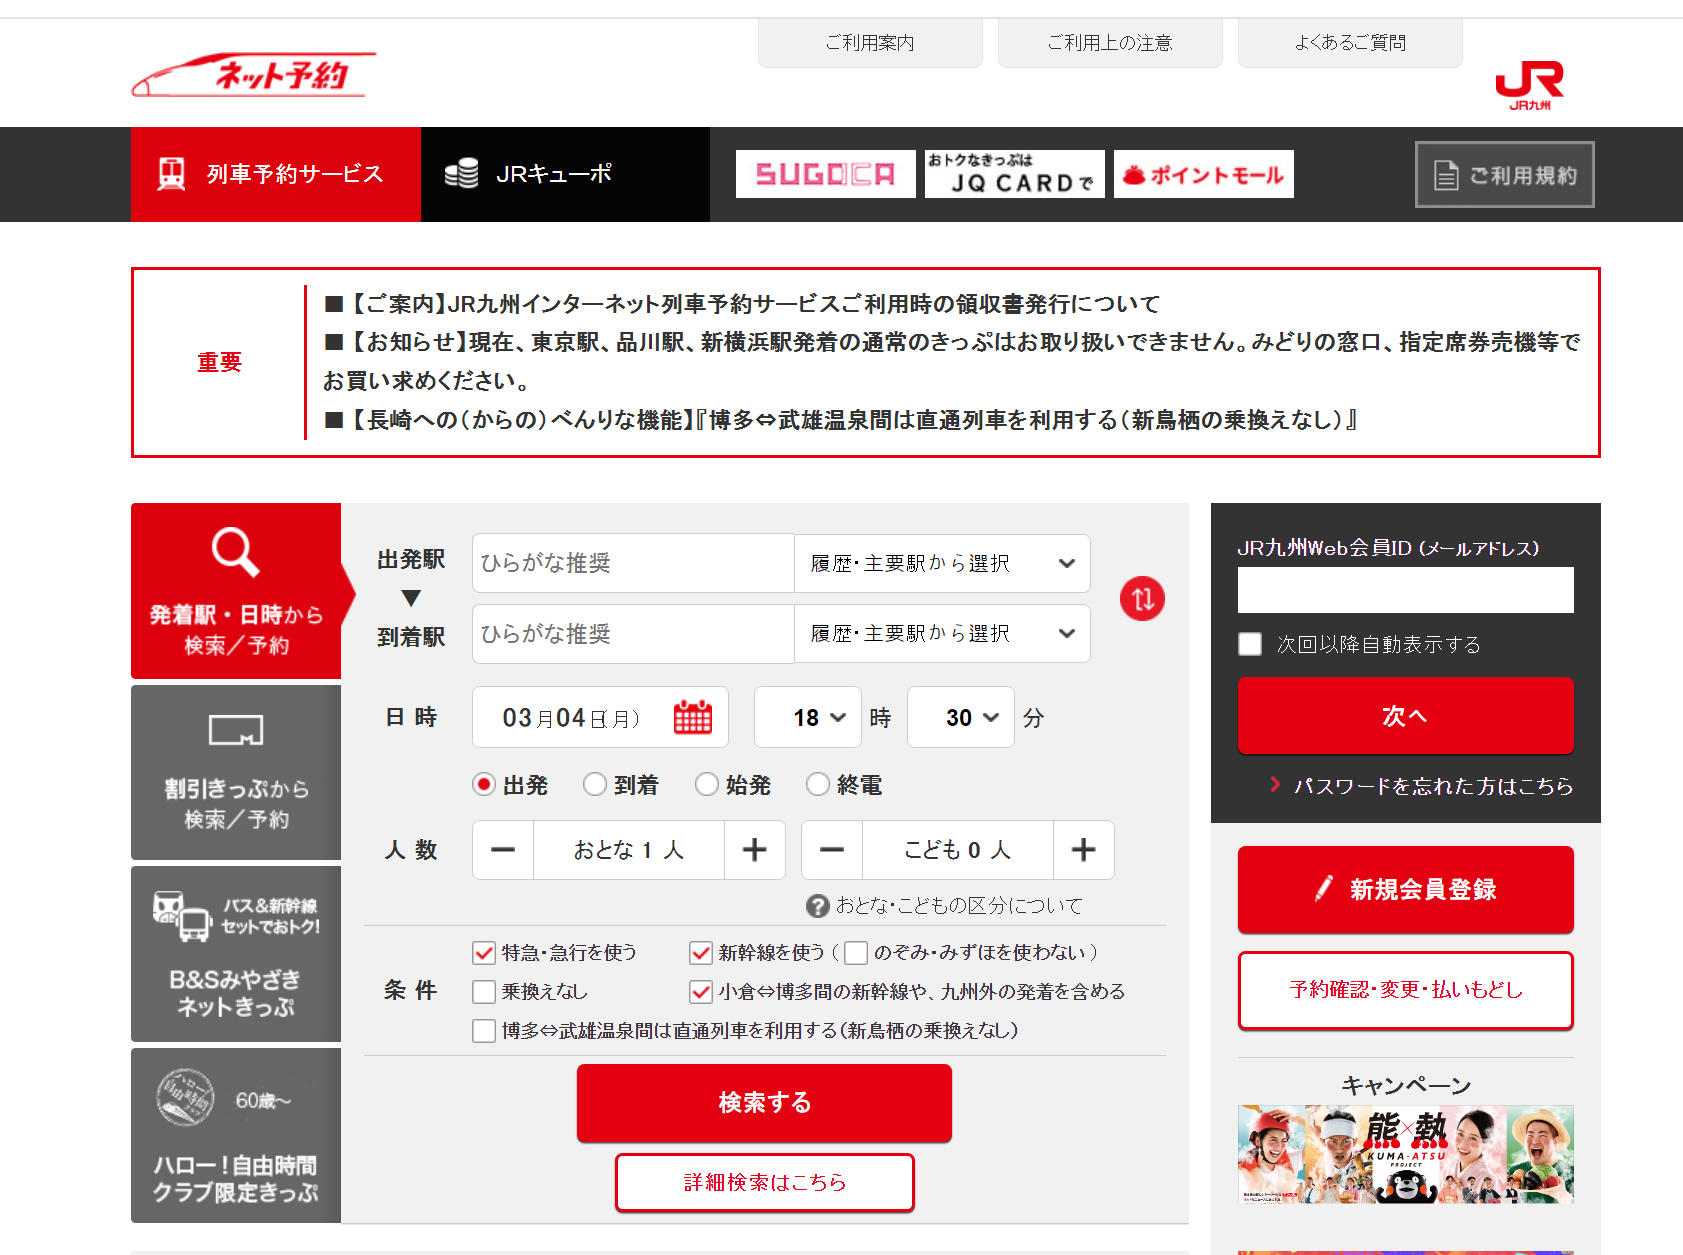The height and width of the screenshot is (1255, 1683).
Task: Click arrow beside パスワードを忘れた方はこちら
Action: pos(1275,785)
